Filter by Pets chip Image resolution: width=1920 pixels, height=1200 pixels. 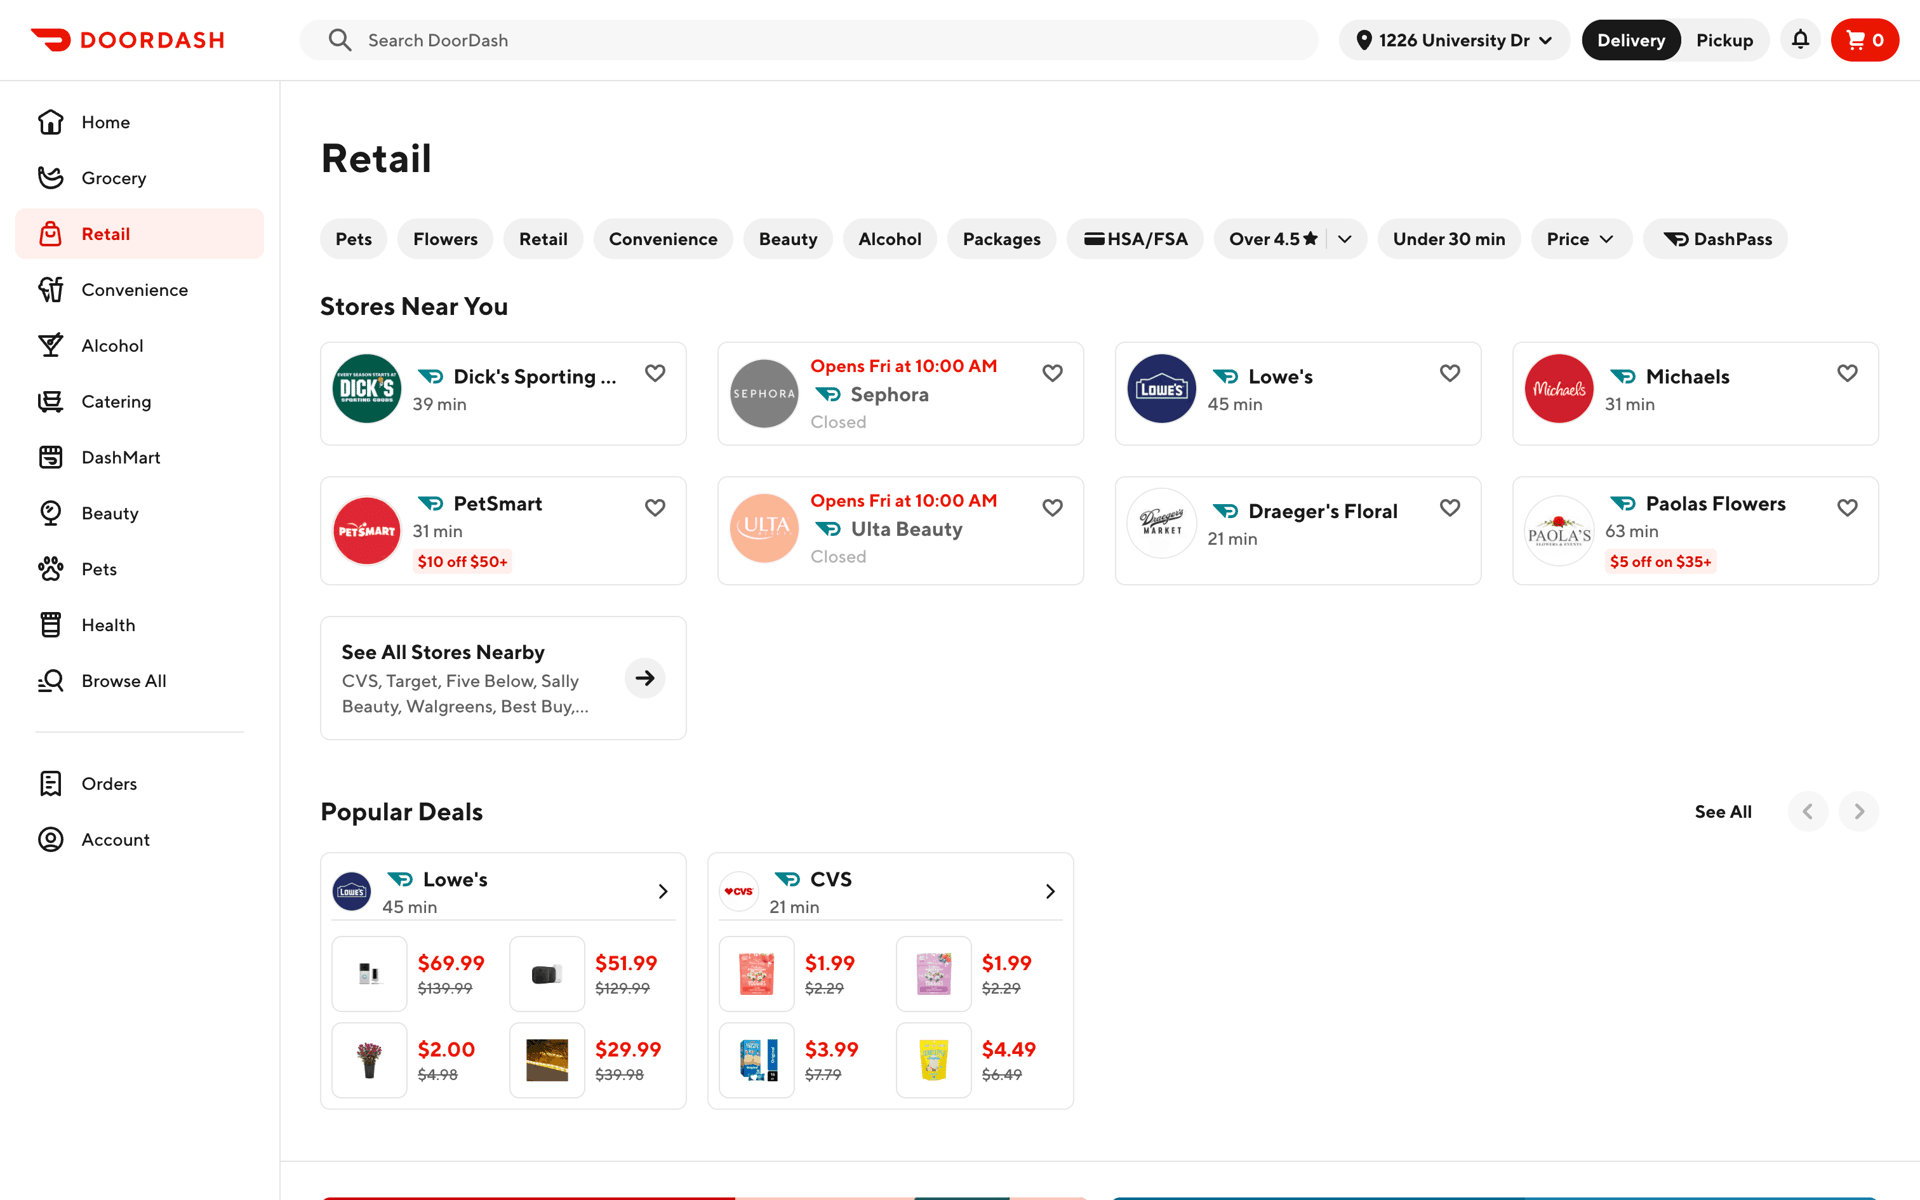(x=354, y=239)
